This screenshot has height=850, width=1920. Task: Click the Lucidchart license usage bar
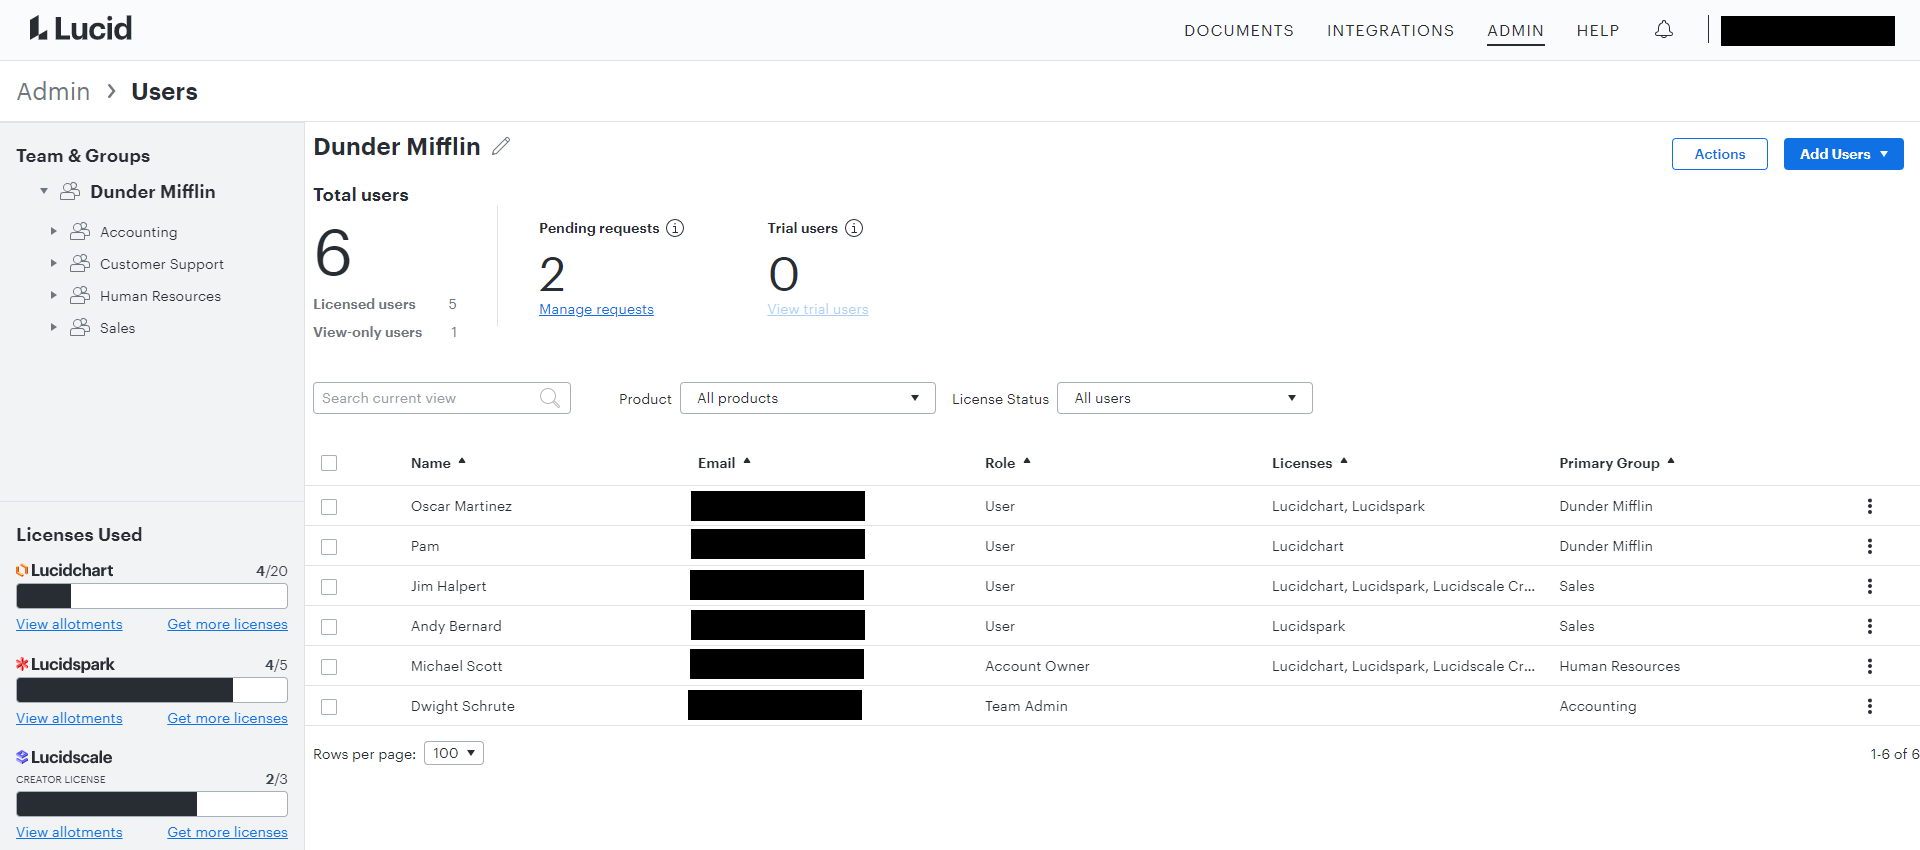pos(152,596)
